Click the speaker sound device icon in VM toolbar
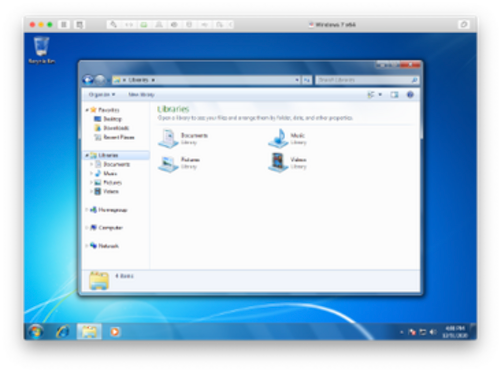Viewport: 500px width, 372px height. point(204,25)
